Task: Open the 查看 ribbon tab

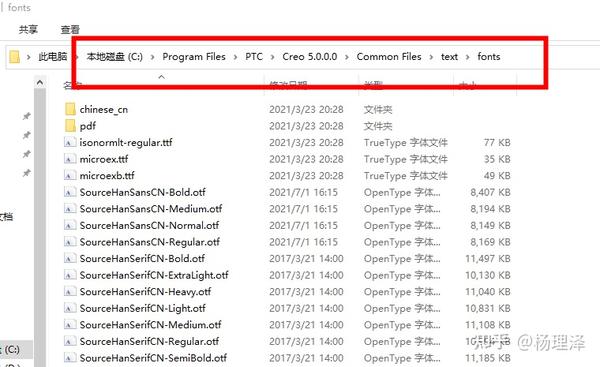Action: click(70, 29)
